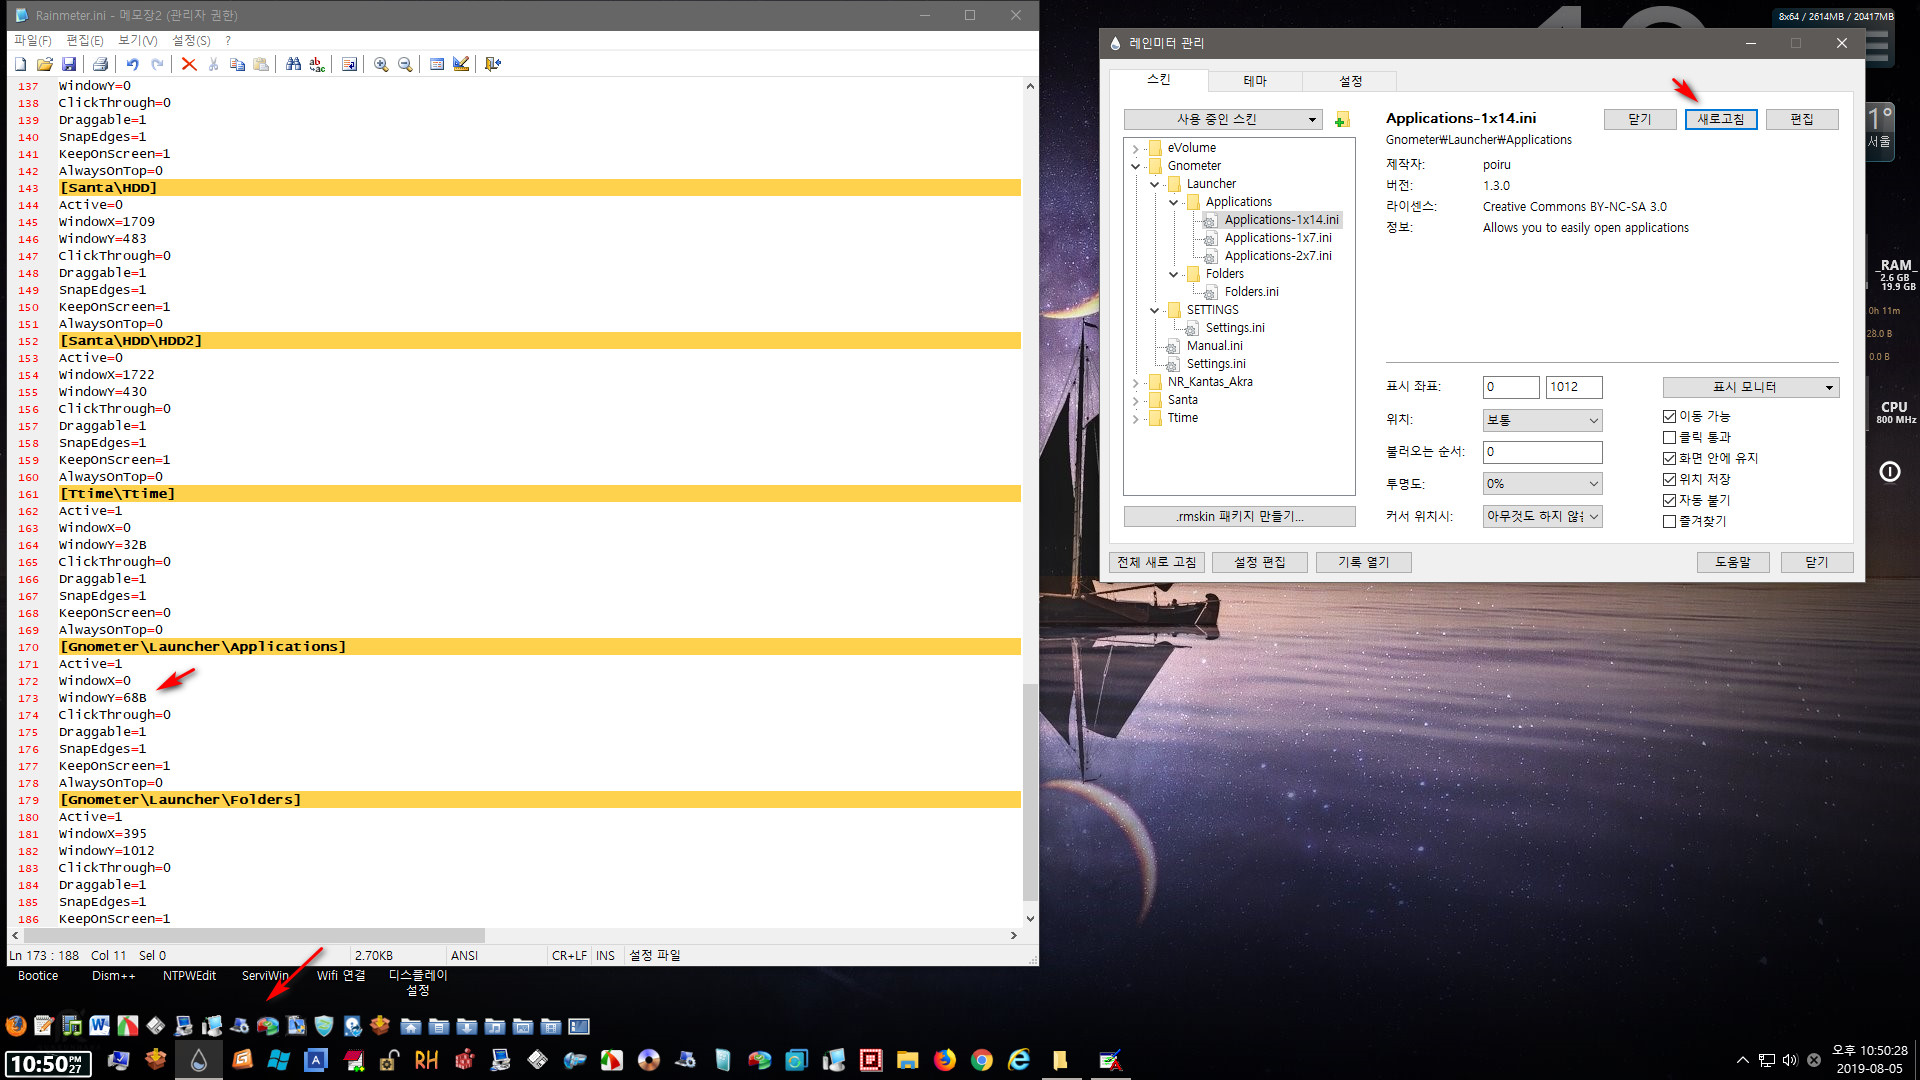Redo the edit in Notepad2 toolbar

[x=157, y=64]
